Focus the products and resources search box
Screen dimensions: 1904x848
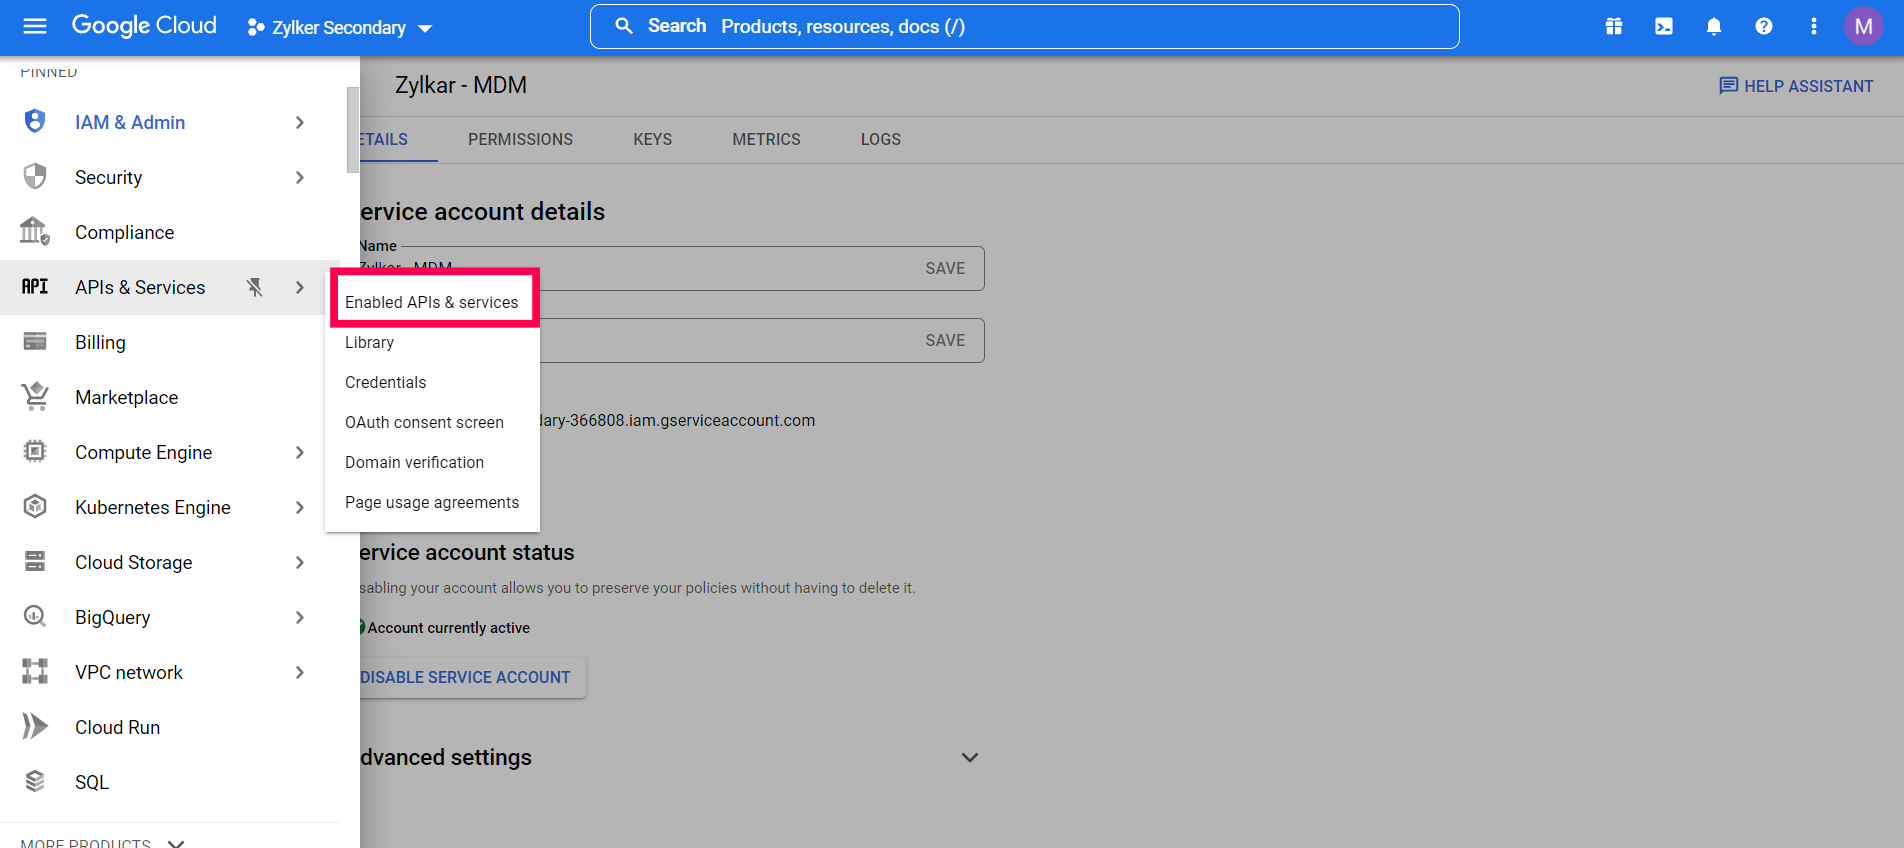point(1024,26)
